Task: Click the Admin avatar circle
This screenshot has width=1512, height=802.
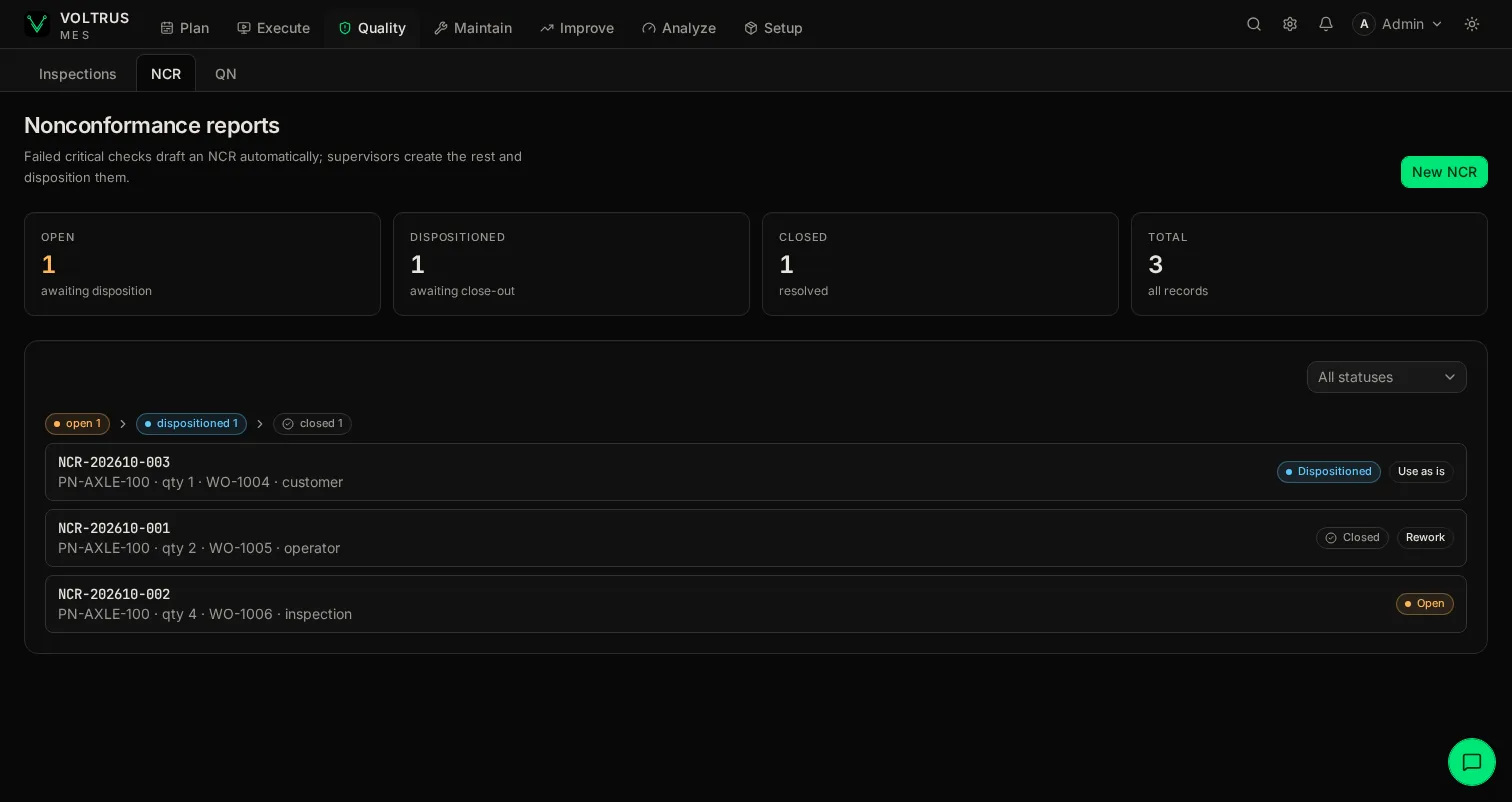Action: click(1364, 24)
